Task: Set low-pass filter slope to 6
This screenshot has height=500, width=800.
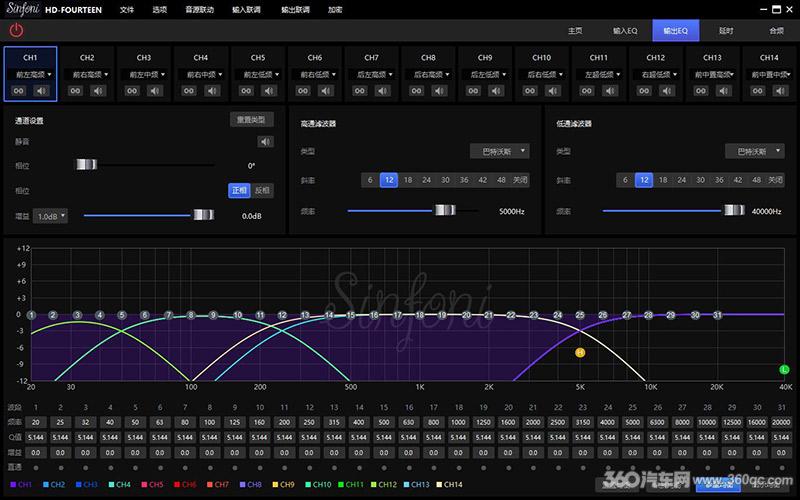Action: [x=625, y=180]
